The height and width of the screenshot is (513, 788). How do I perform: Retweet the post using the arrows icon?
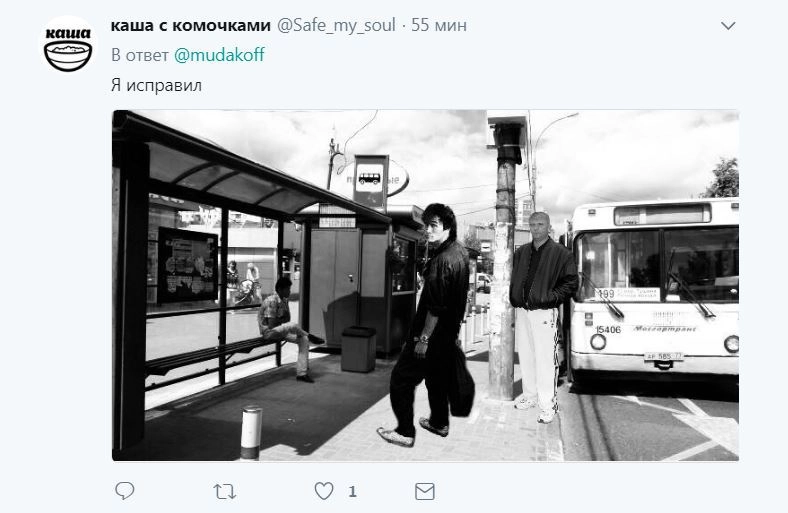[x=224, y=491]
